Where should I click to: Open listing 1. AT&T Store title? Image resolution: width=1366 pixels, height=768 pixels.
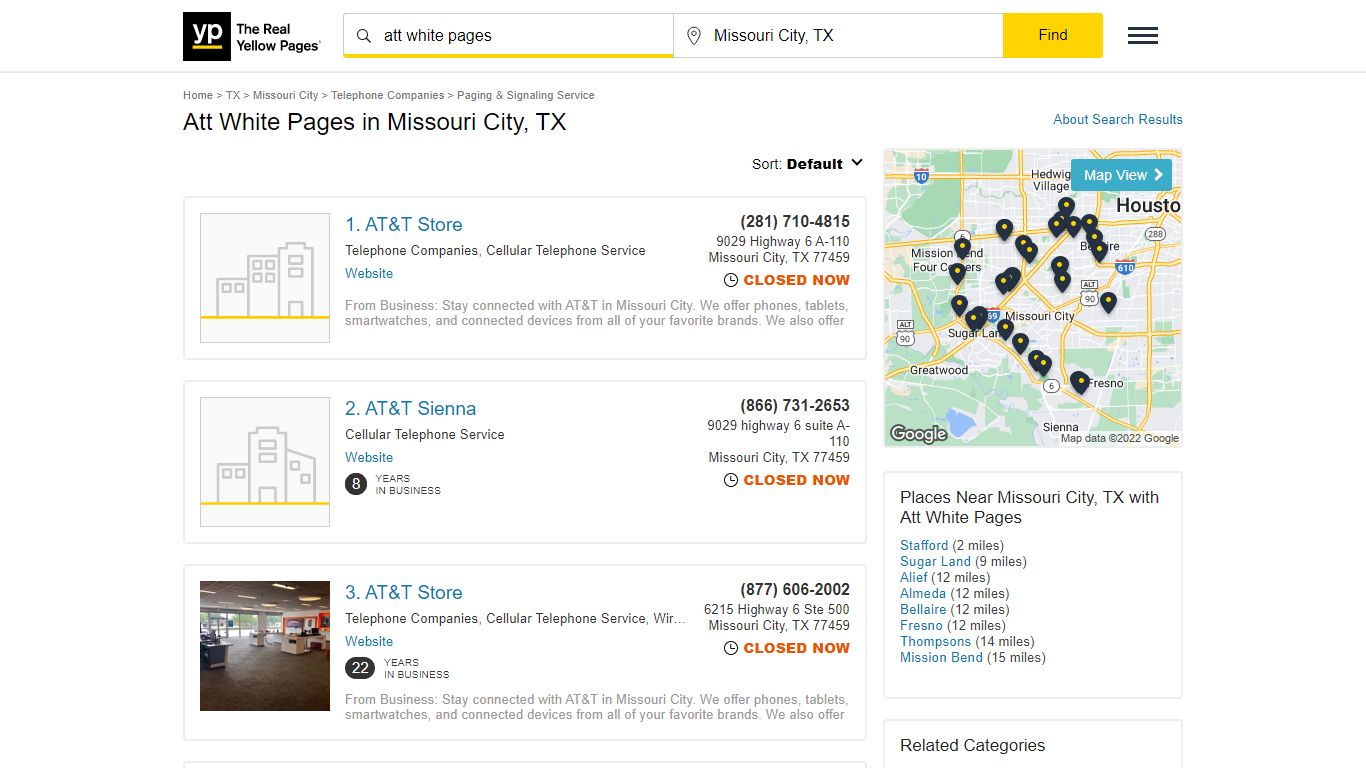(x=404, y=225)
